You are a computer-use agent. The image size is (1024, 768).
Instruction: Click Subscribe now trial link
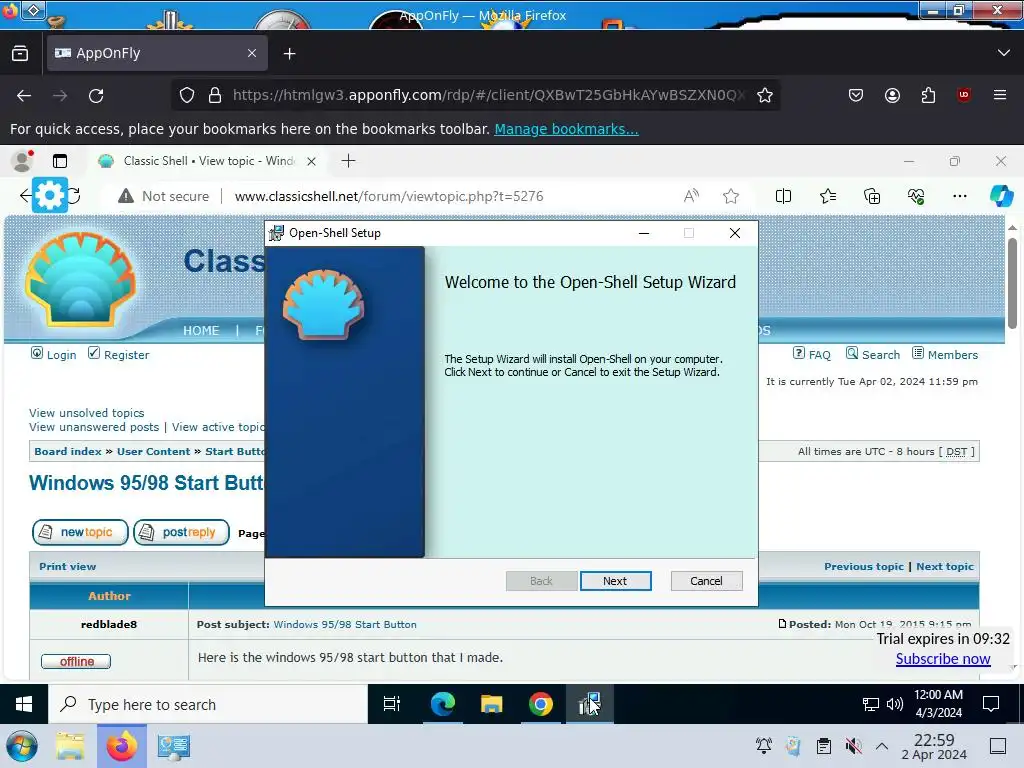pyautogui.click(x=943, y=659)
